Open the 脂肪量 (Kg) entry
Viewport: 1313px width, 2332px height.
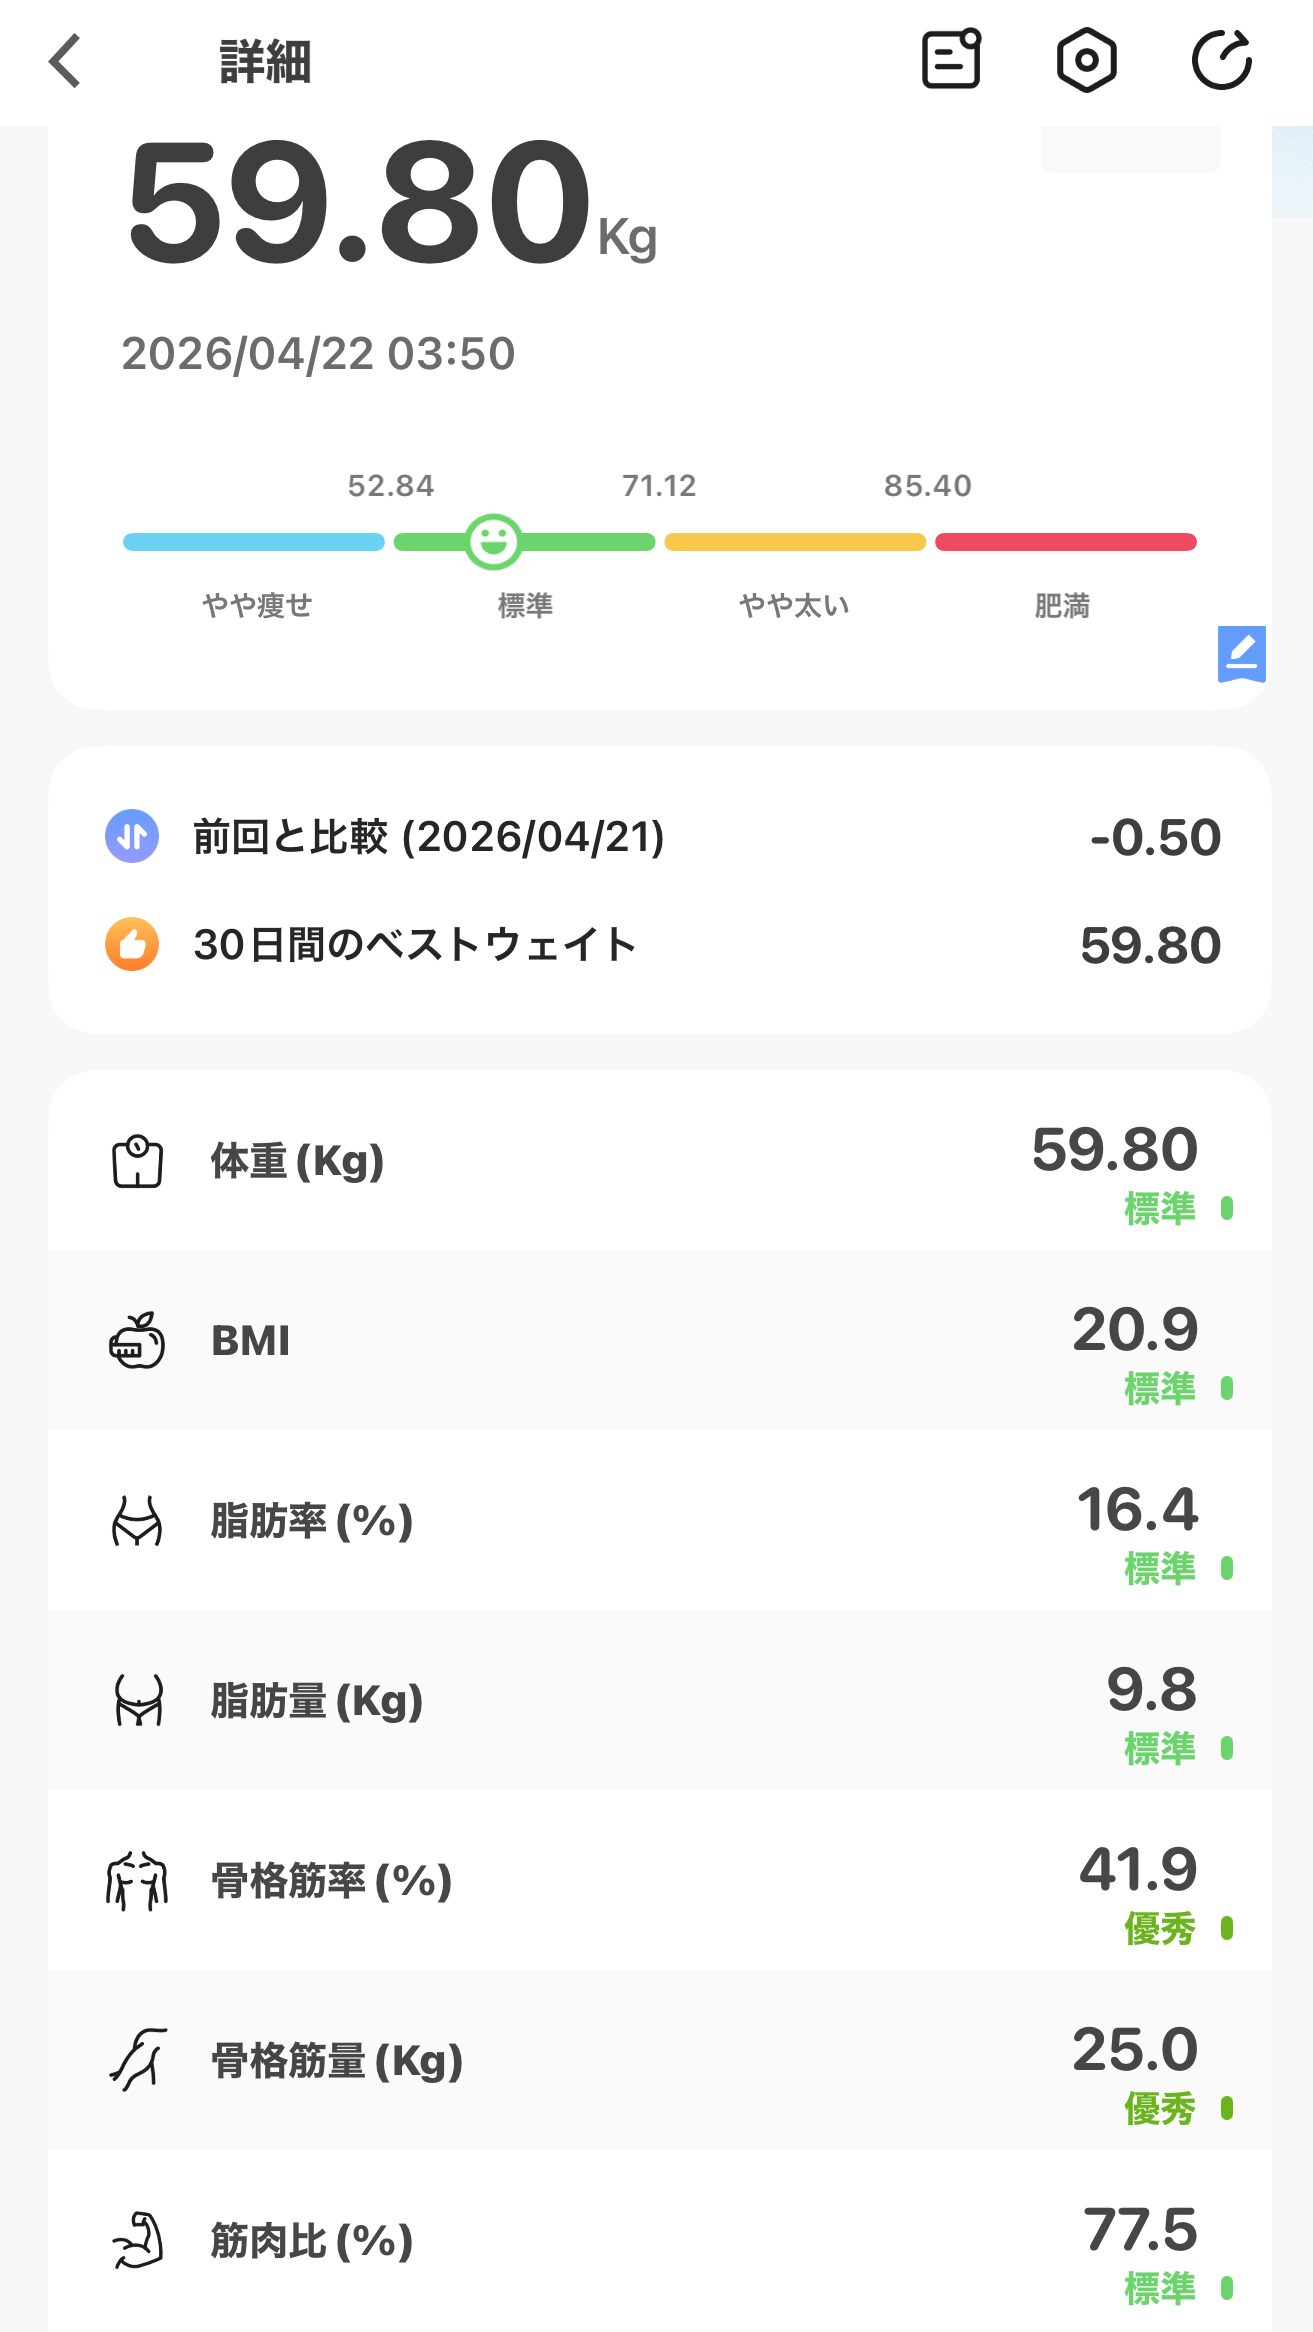click(659, 1701)
